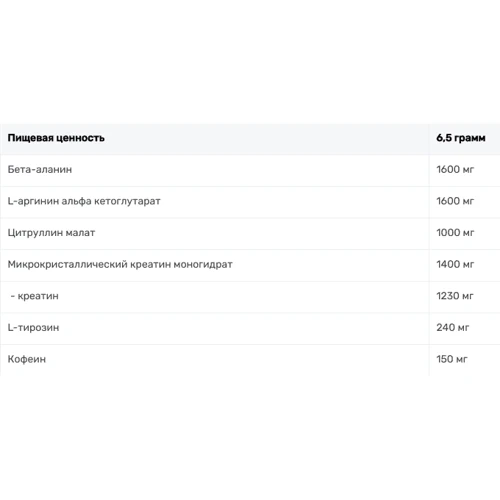500x500 pixels.
Task: Click the word 'моногидрат' in the table
Action: point(203,265)
